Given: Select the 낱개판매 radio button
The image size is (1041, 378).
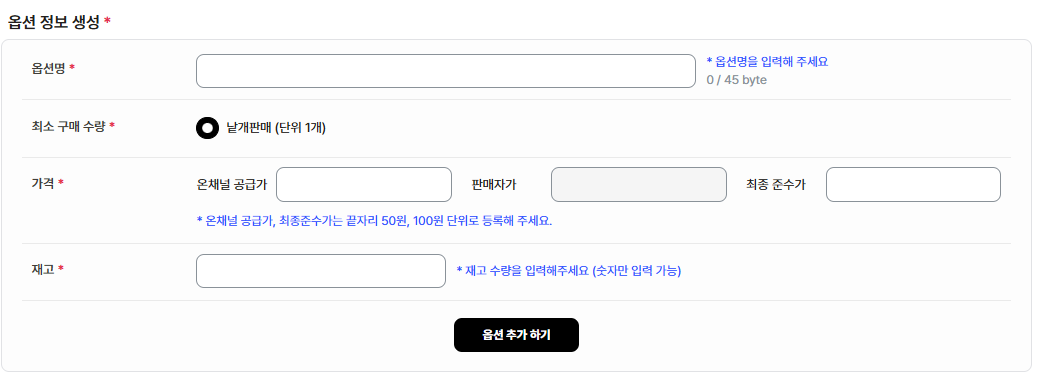Looking at the screenshot, I should [x=207, y=128].
